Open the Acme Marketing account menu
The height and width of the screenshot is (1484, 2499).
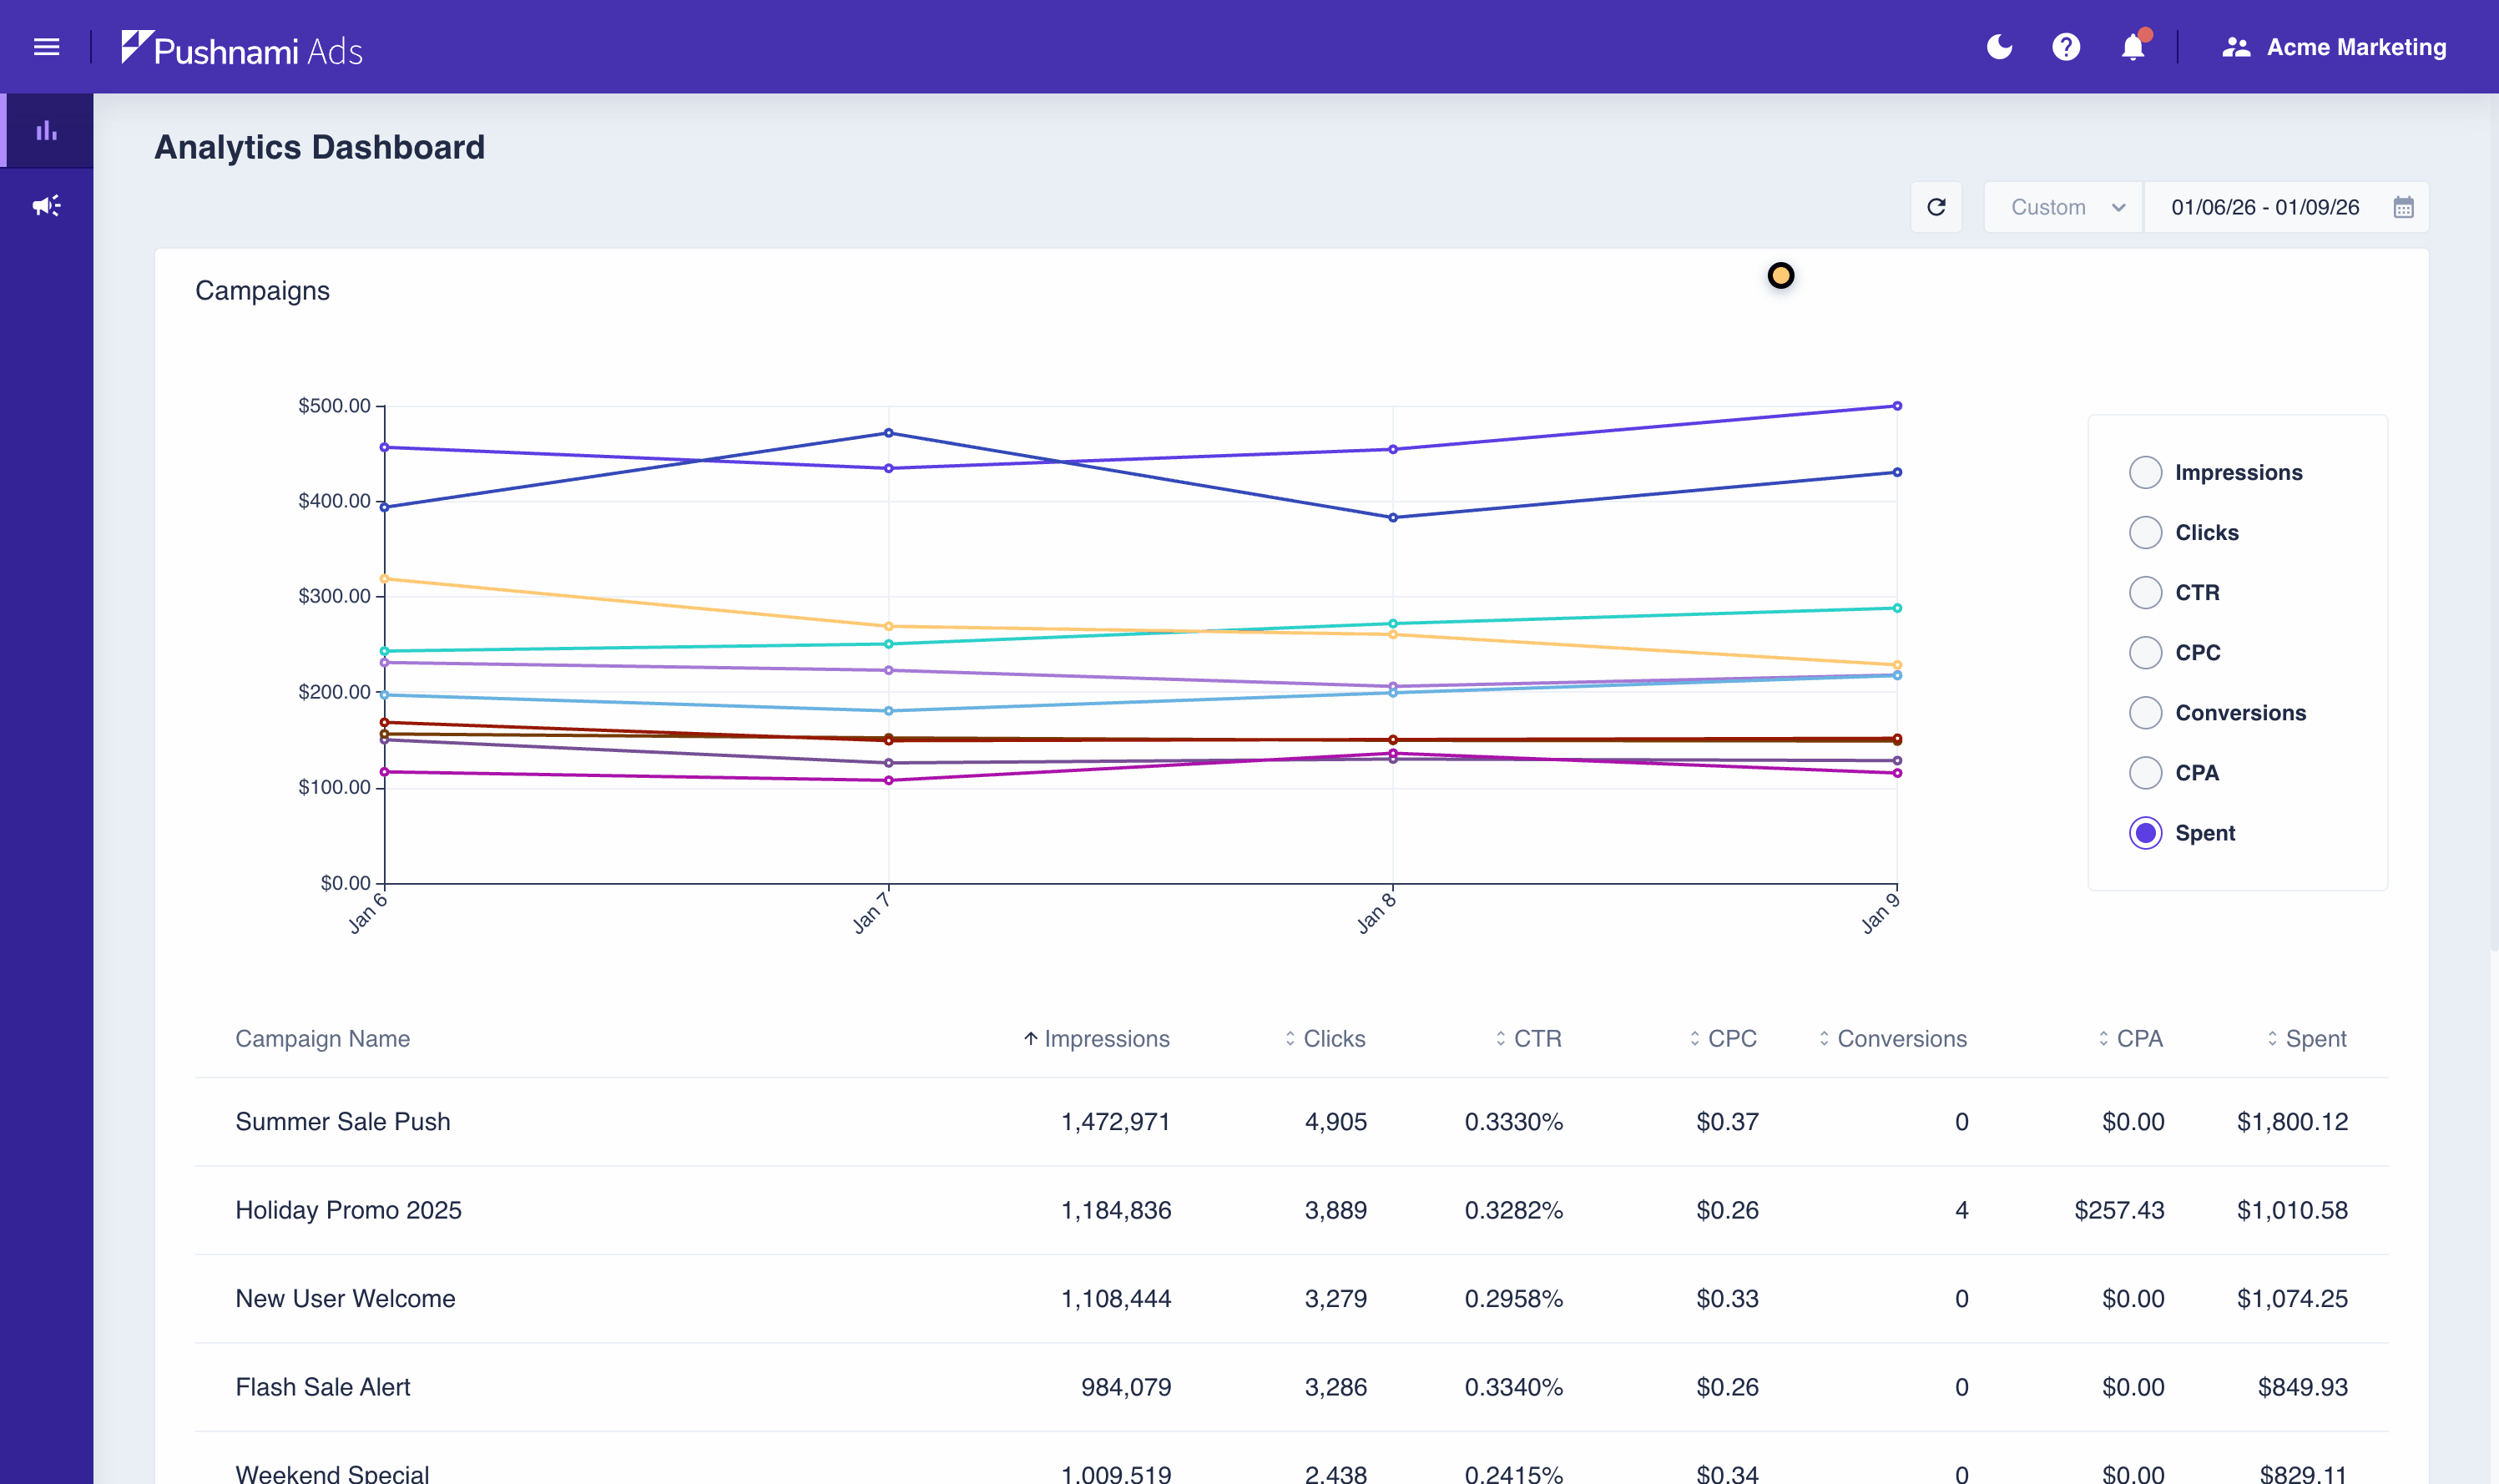point(2334,47)
